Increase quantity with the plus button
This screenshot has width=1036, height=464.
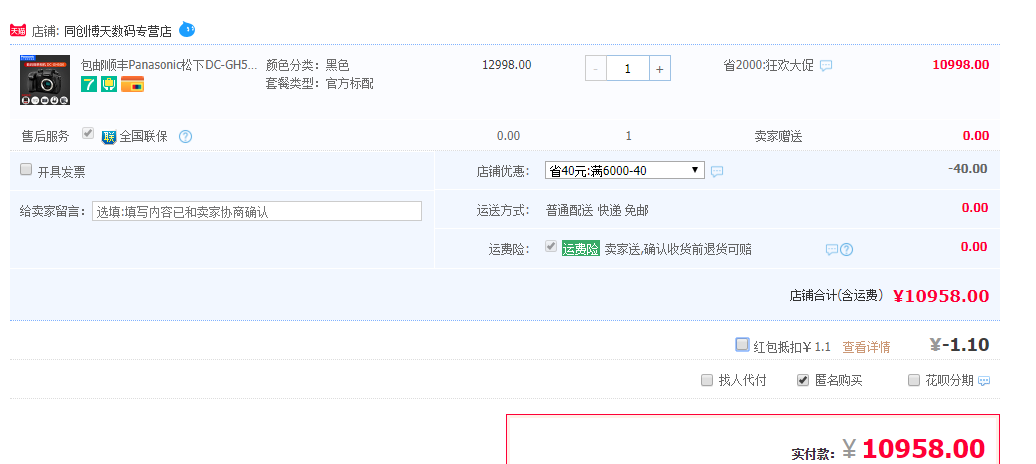coord(659,69)
